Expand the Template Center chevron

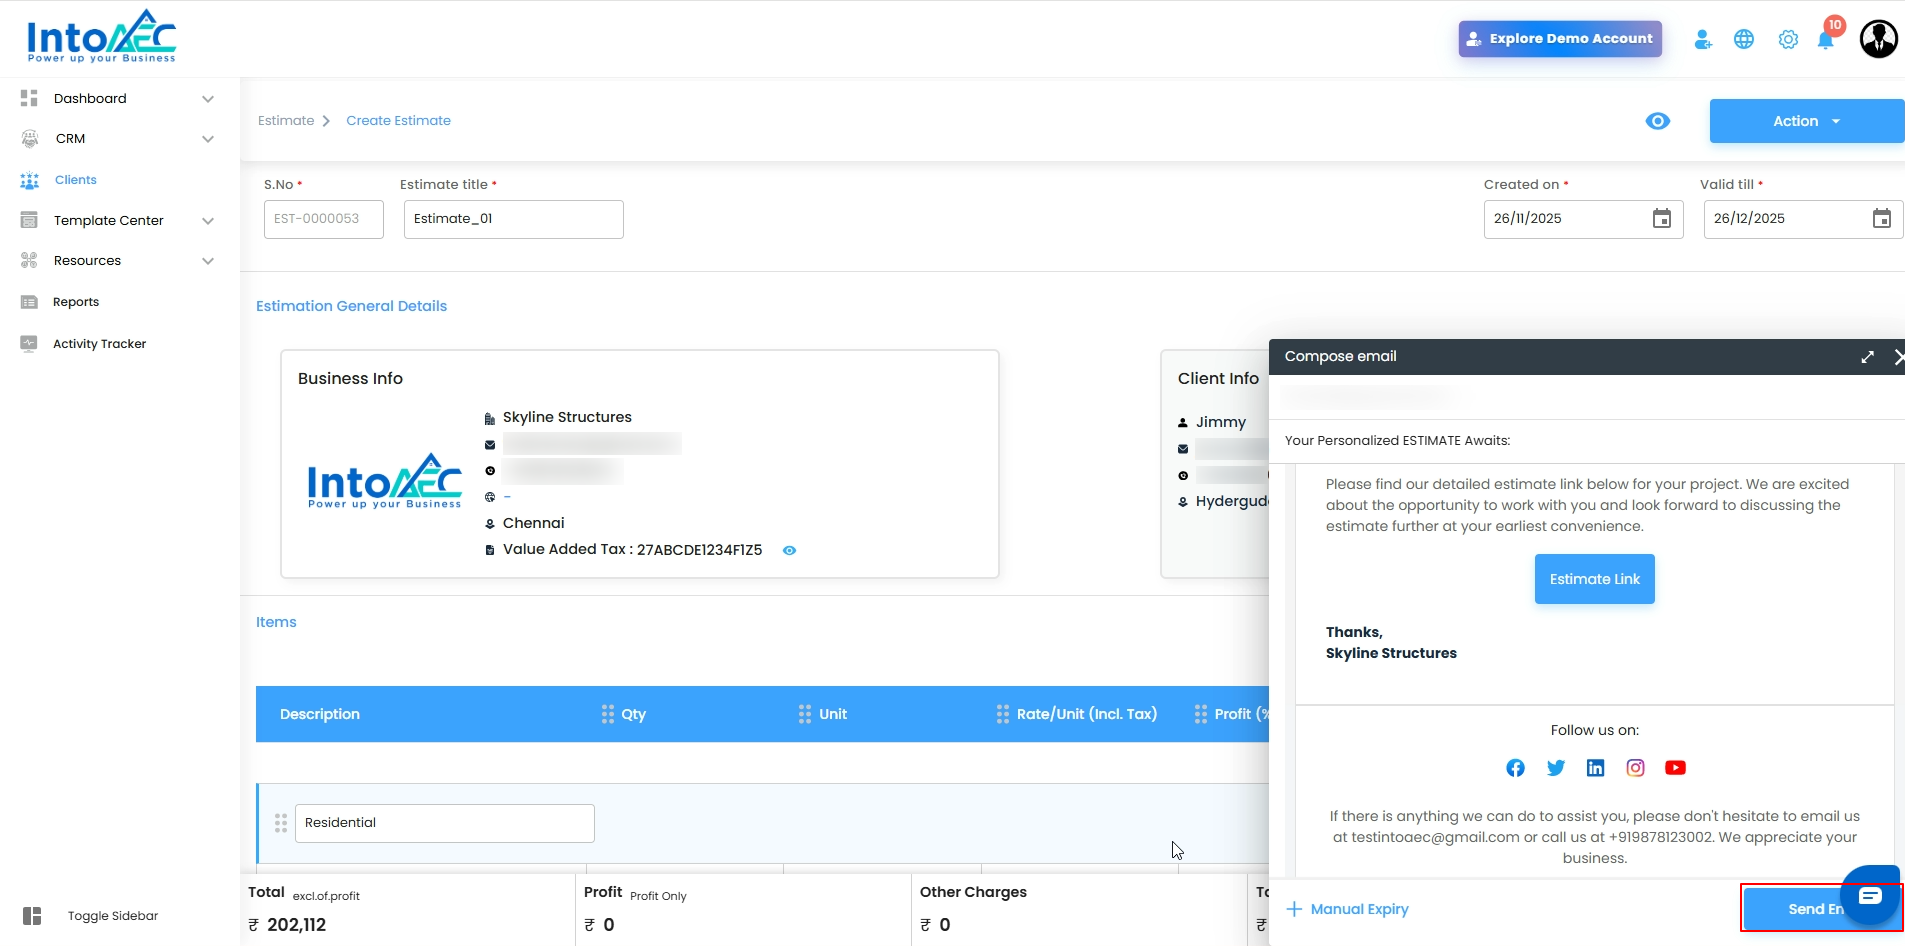point(208,221)
